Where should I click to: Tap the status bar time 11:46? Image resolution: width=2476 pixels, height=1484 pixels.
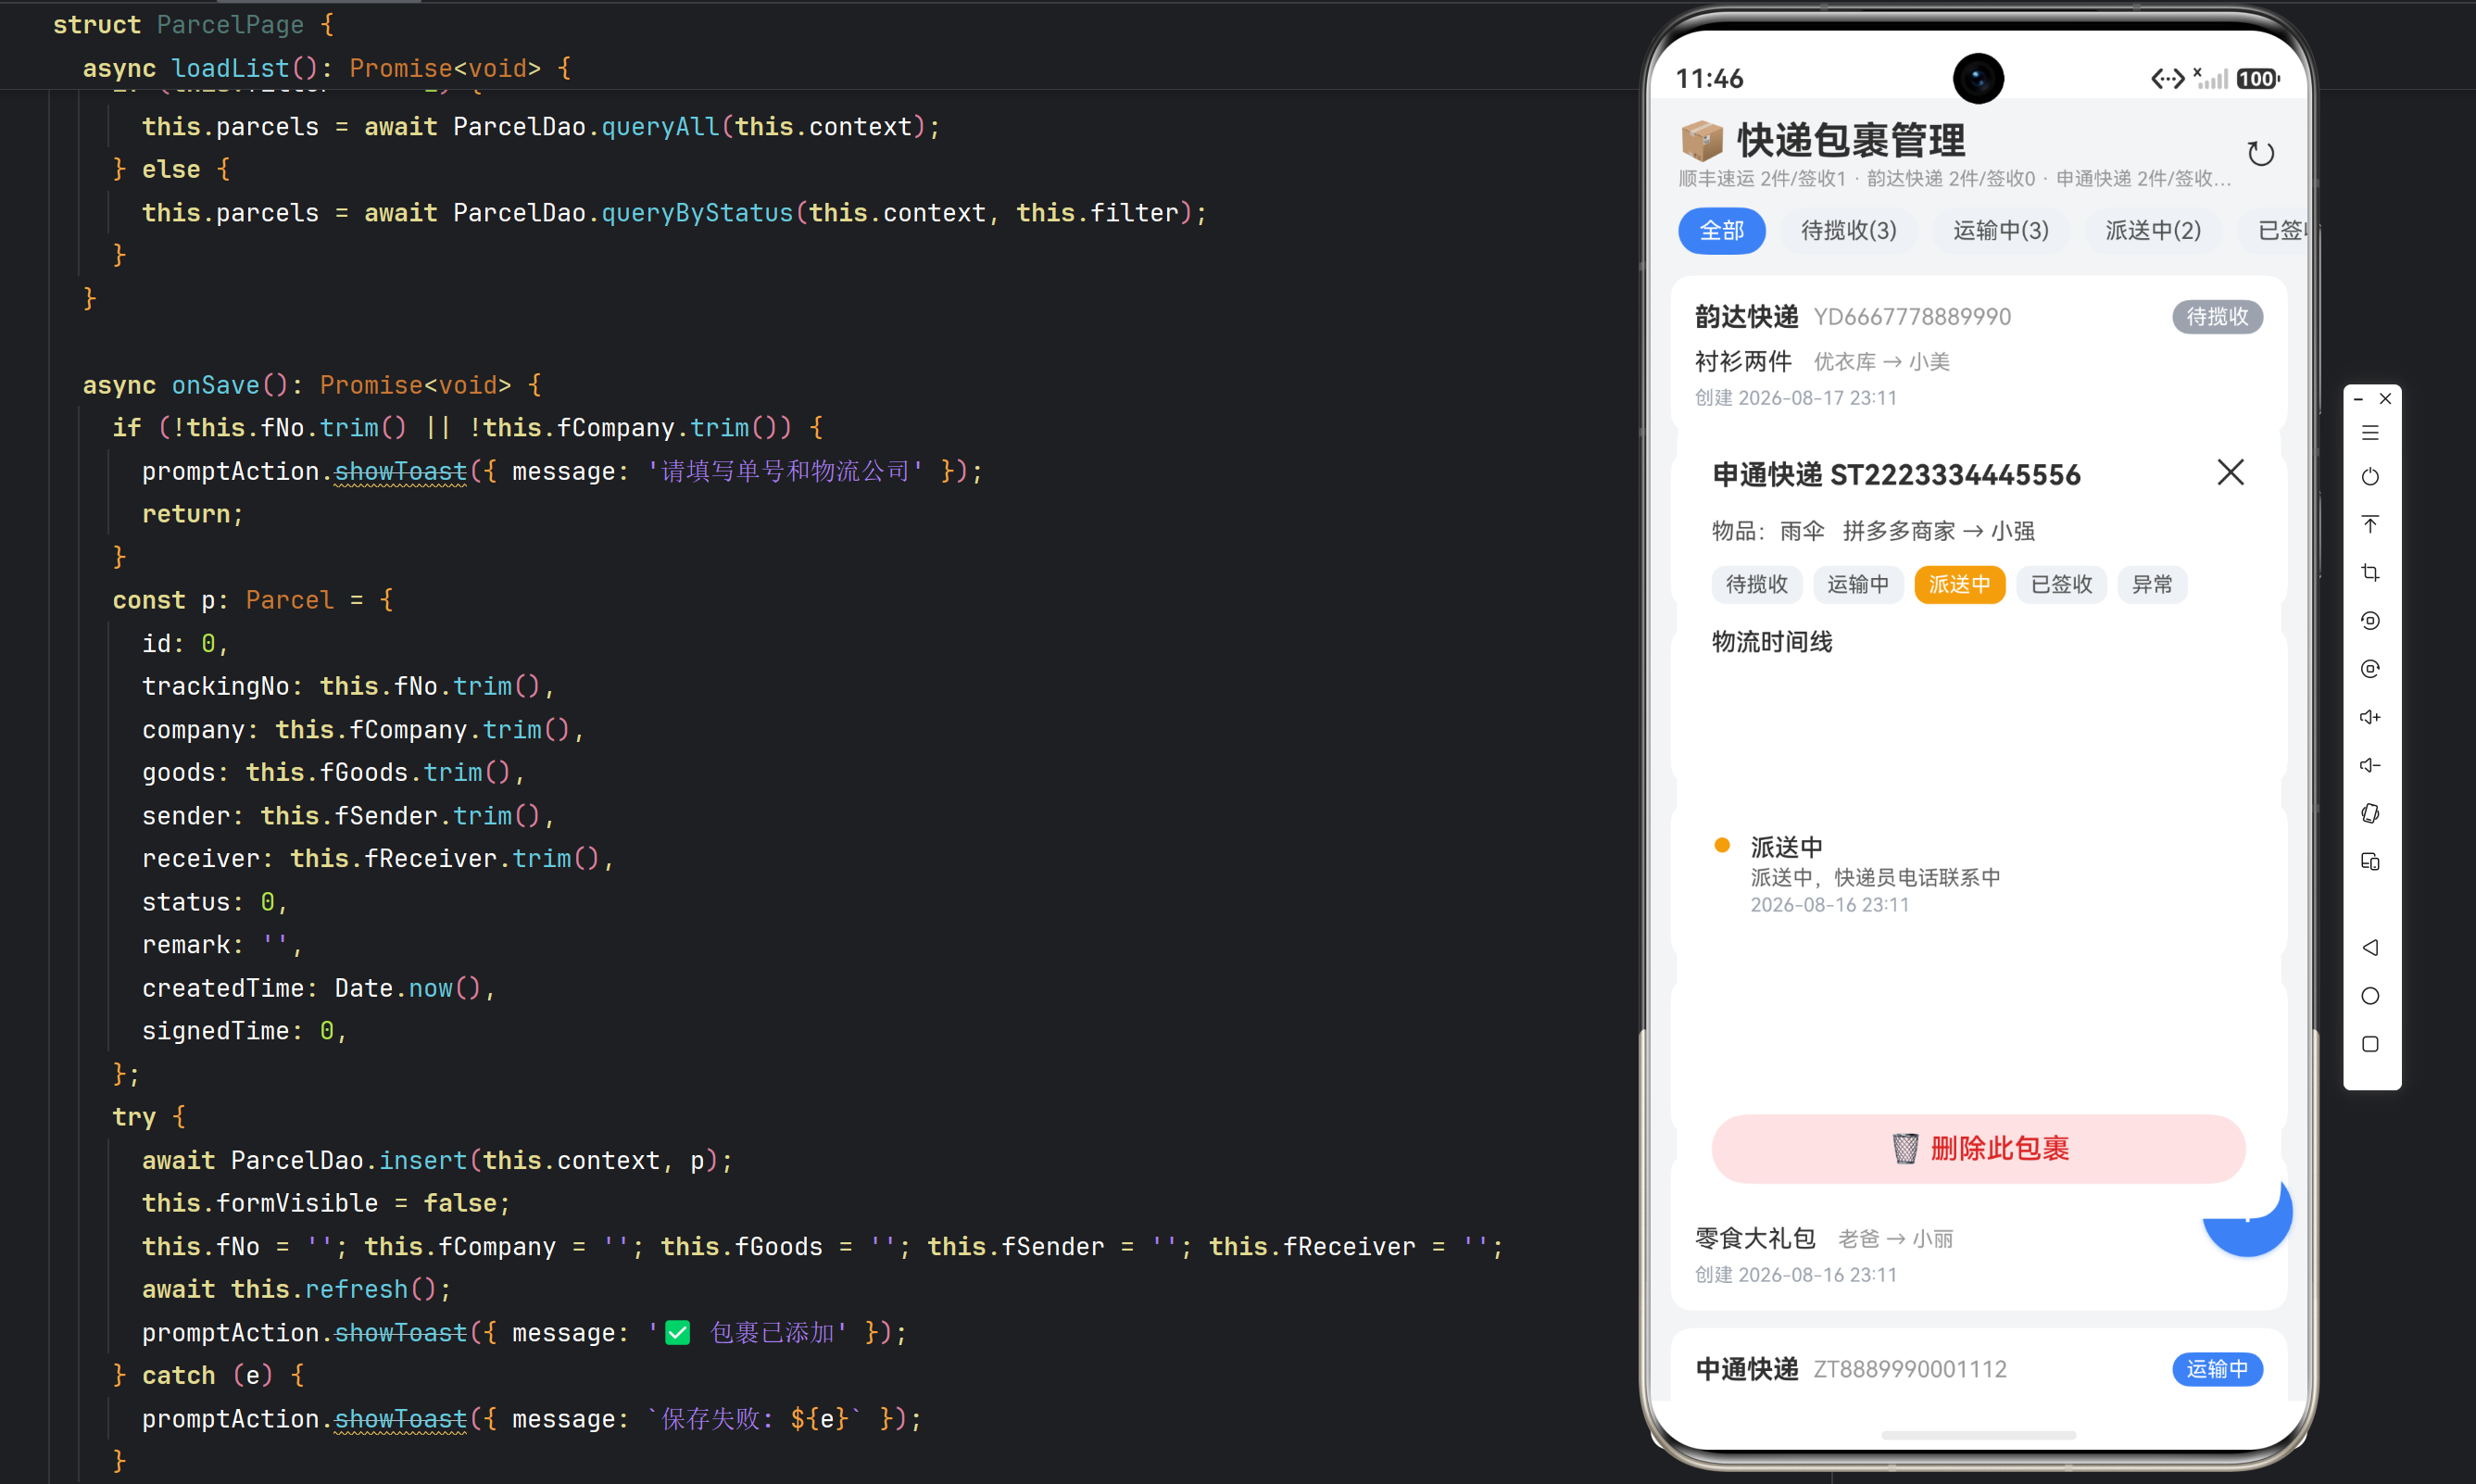[x=1709, y=78]
